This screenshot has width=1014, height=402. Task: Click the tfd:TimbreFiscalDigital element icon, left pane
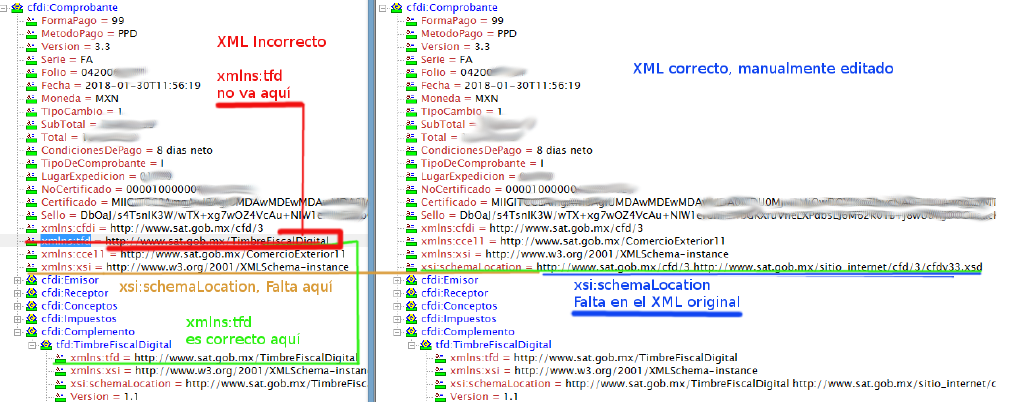click(46, 345)
